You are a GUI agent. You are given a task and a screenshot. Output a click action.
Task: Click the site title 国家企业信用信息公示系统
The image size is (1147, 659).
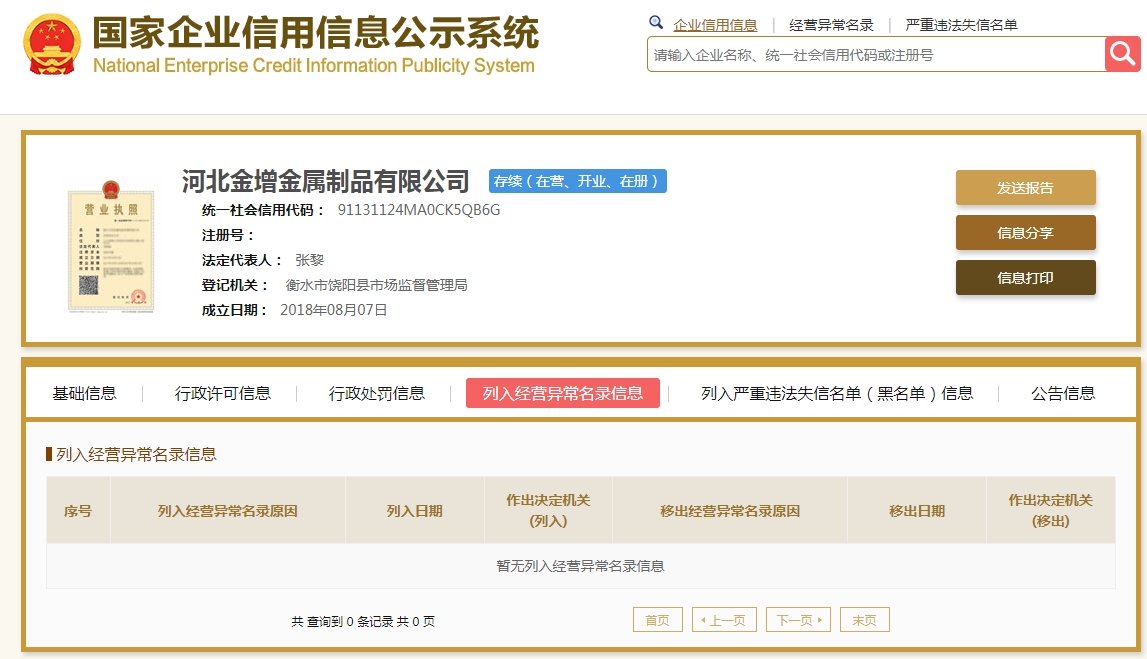[x=316, y=32]
